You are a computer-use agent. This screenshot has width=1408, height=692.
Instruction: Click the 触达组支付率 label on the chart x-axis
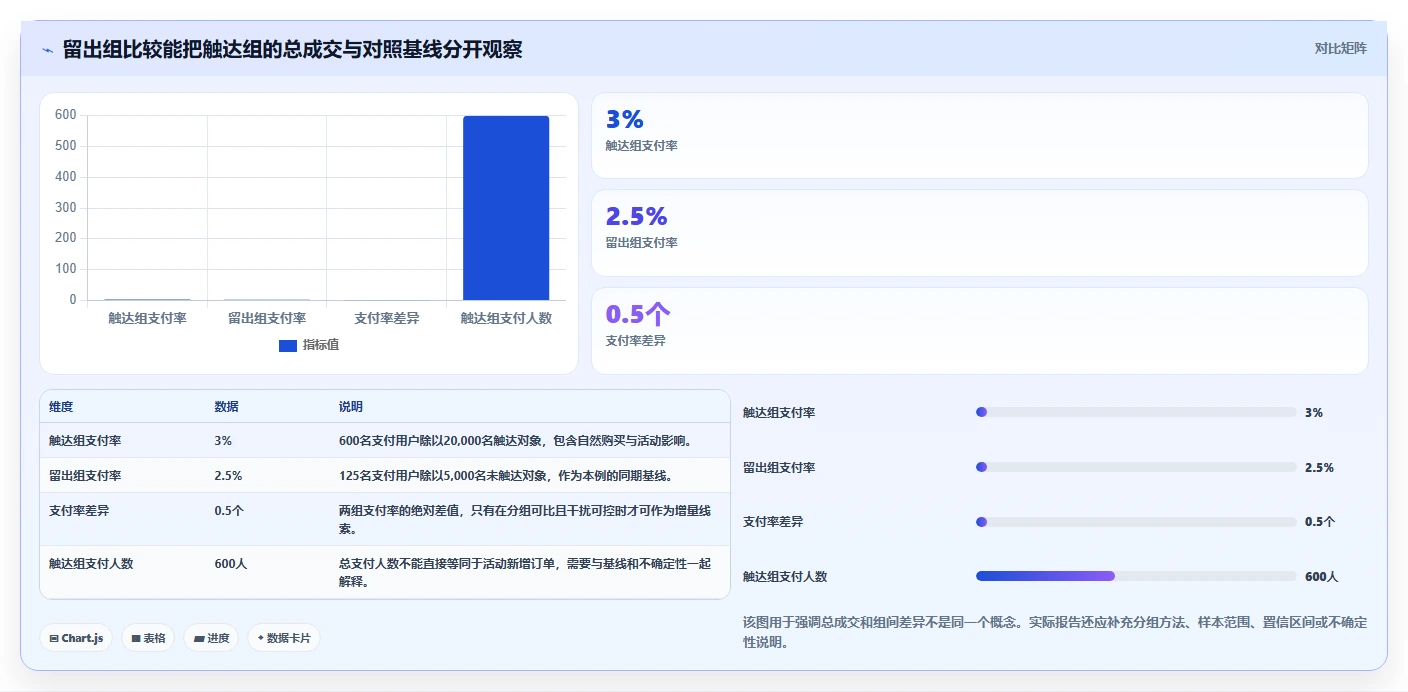click(x=147, y=318)
